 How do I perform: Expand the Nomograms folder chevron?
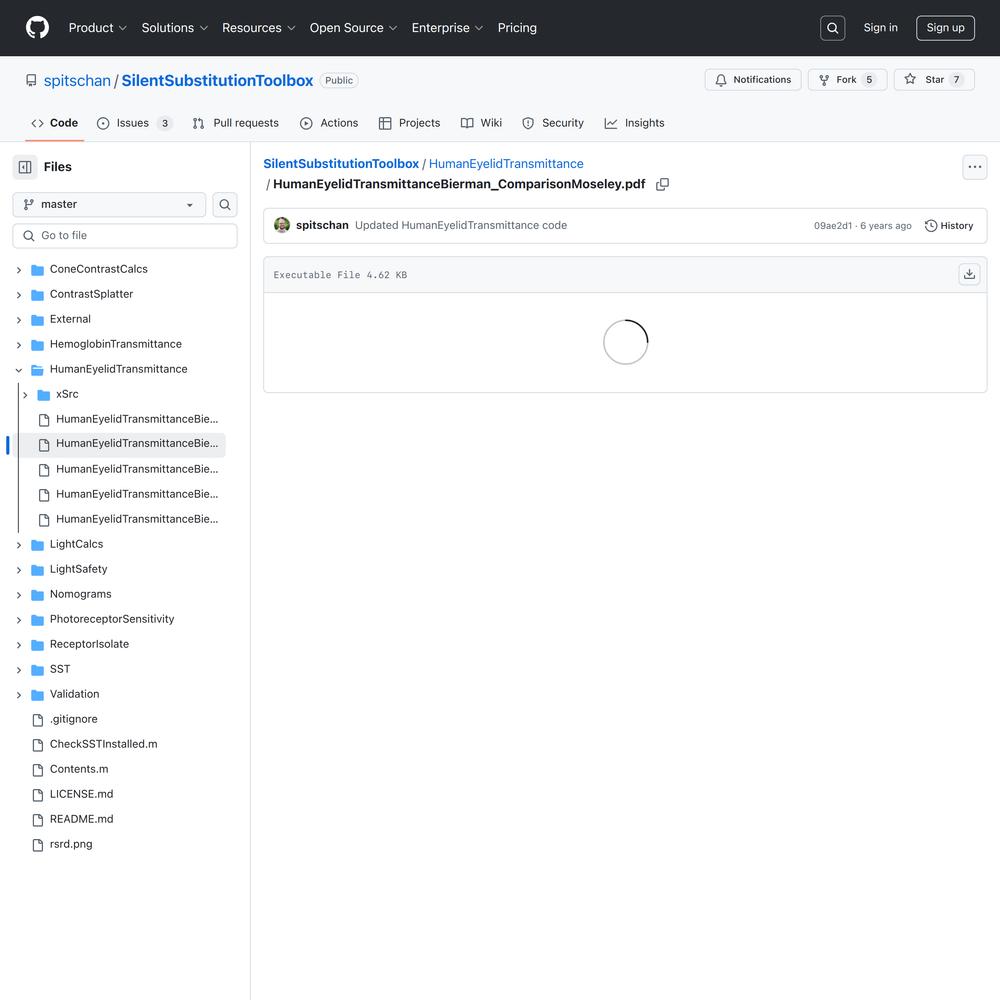pyautogui.click(x=18, y=594)
